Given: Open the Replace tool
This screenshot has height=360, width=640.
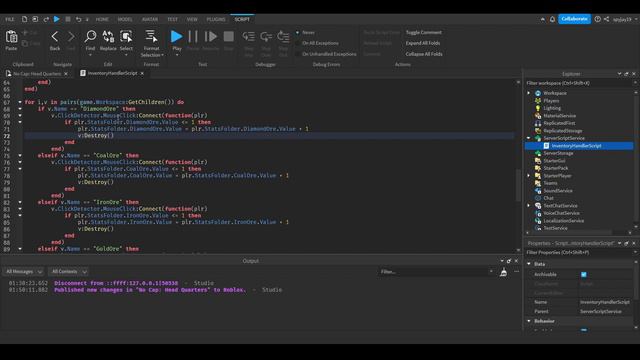Looking at the screenshot, I should coord(108,37).
